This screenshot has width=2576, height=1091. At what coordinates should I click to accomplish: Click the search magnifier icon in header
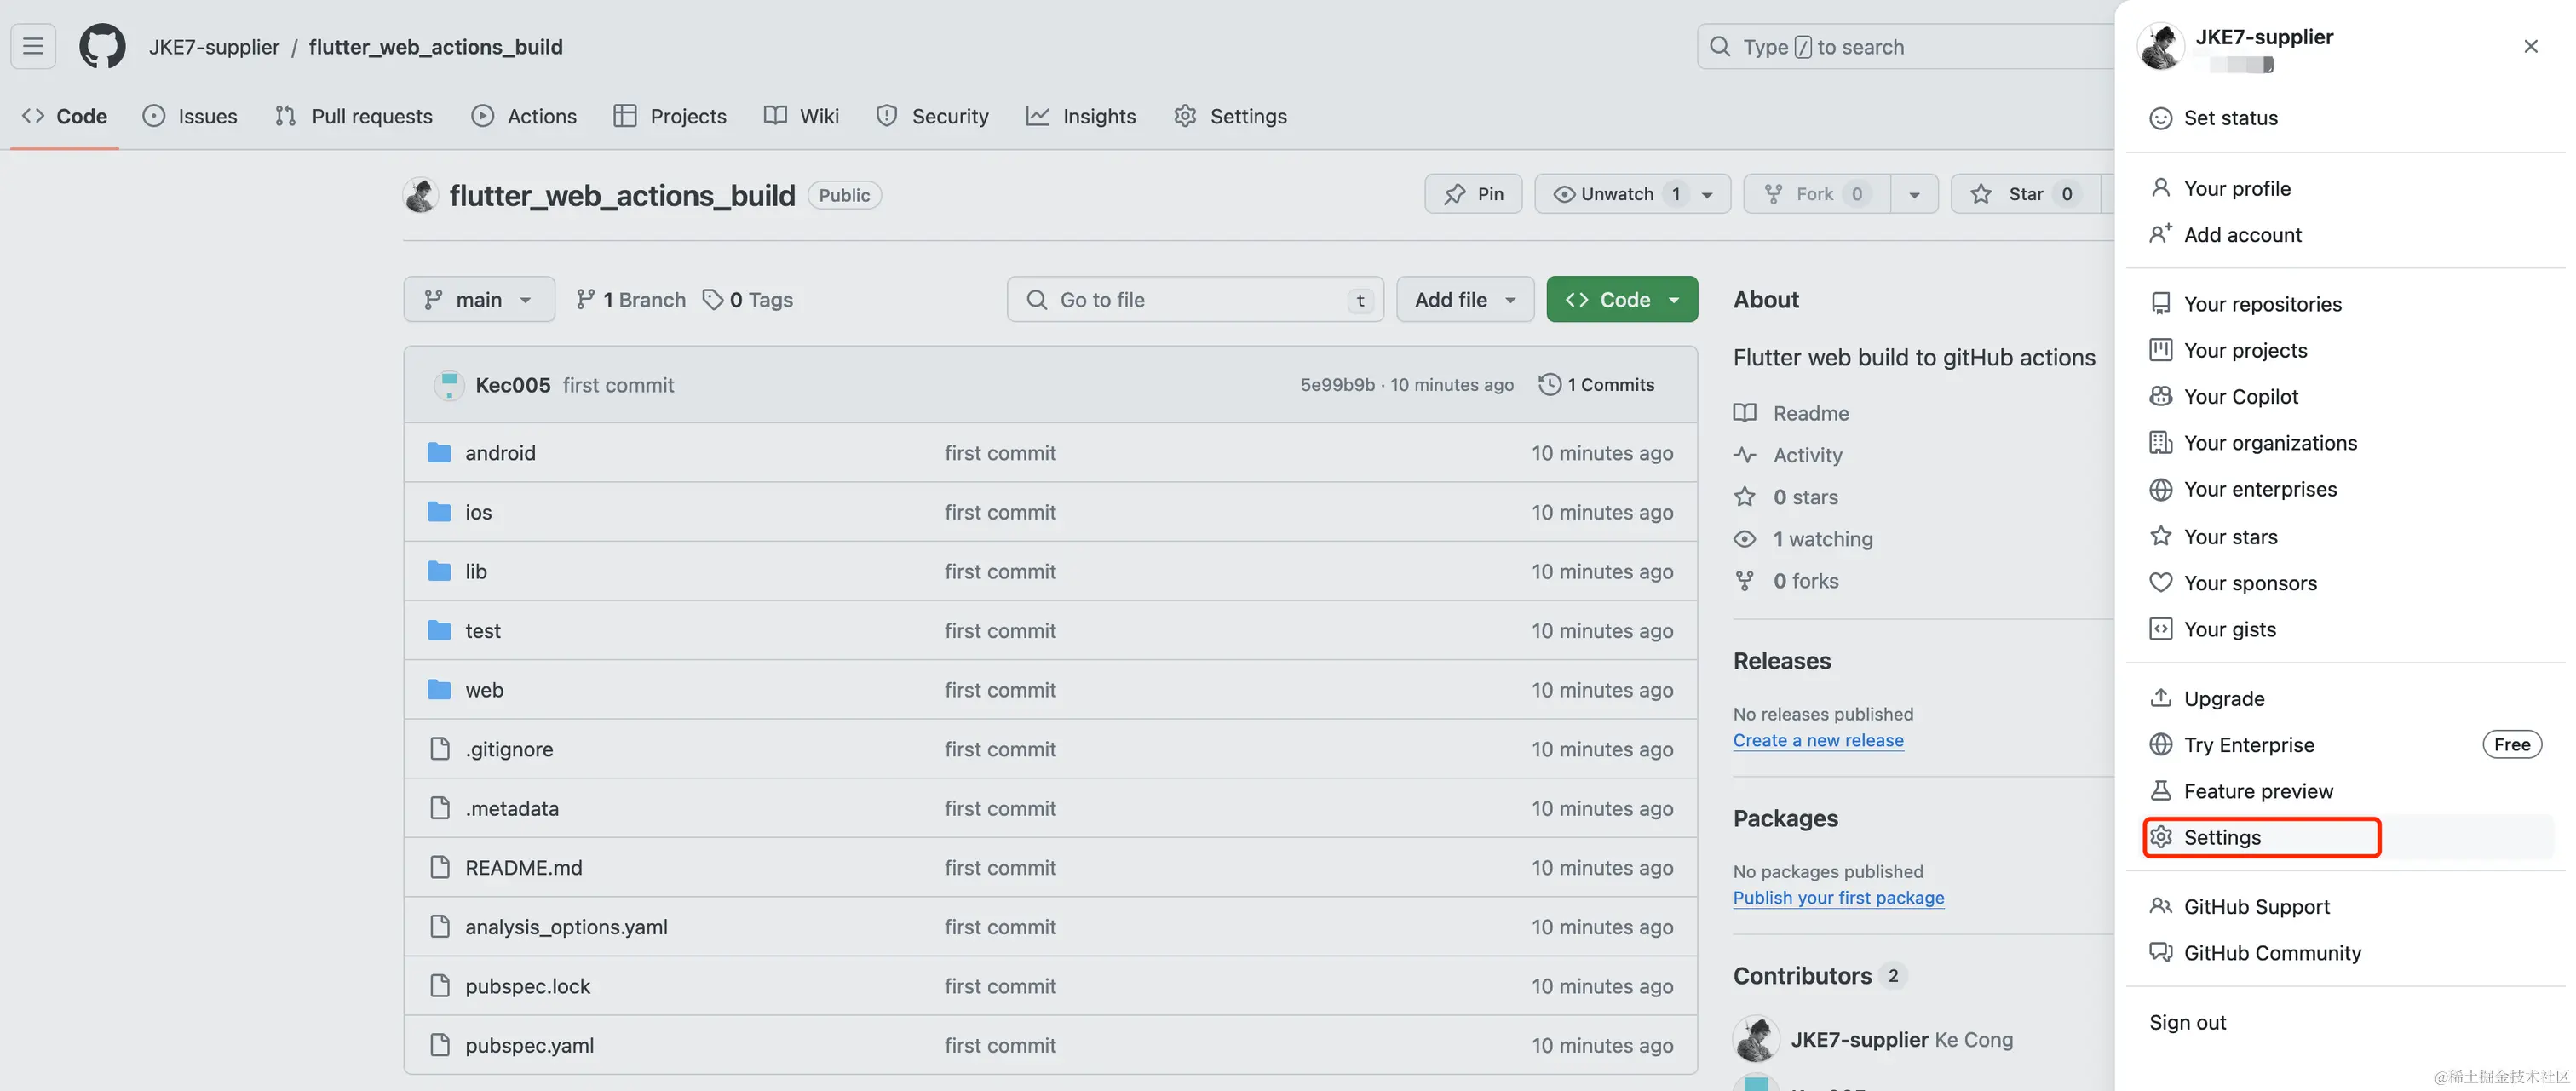(x=1720, y=46)
